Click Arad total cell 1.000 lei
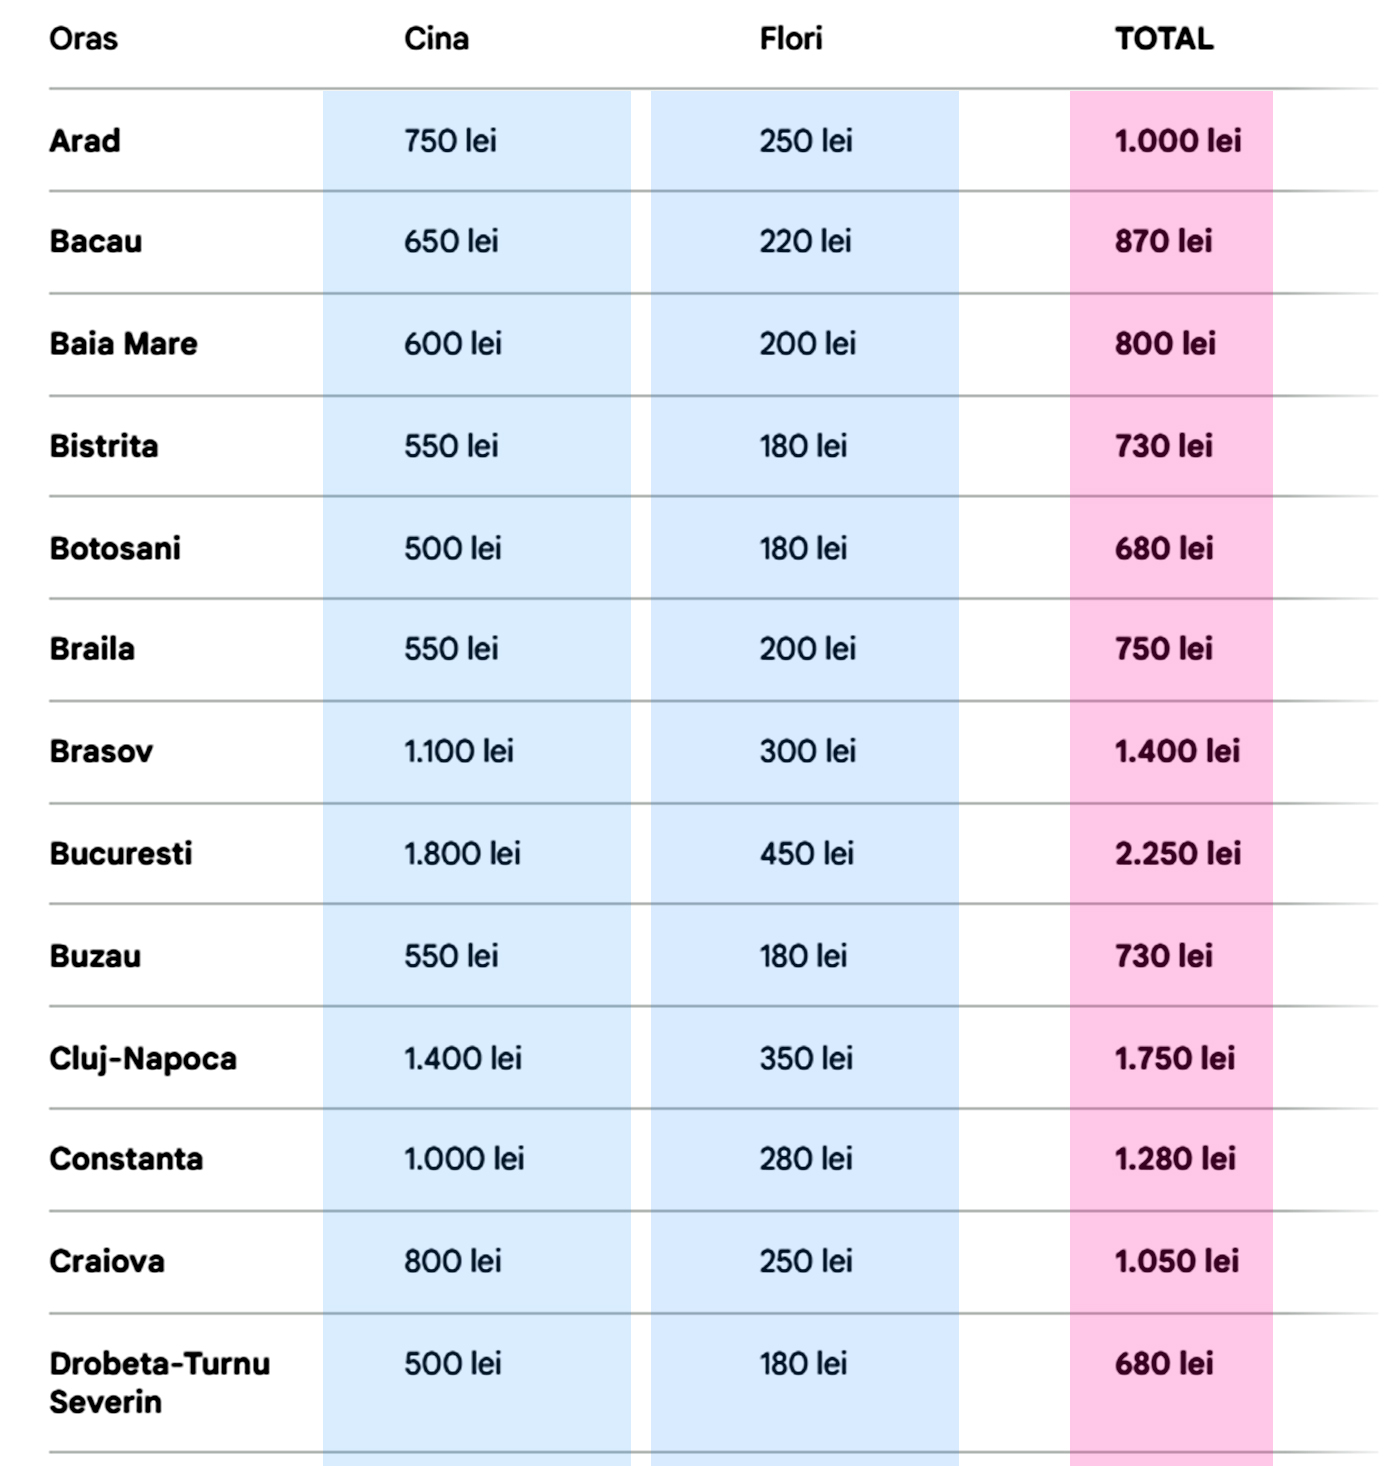The height and width of the screenshot is (1466, 1400). (x=1178, y=141)
